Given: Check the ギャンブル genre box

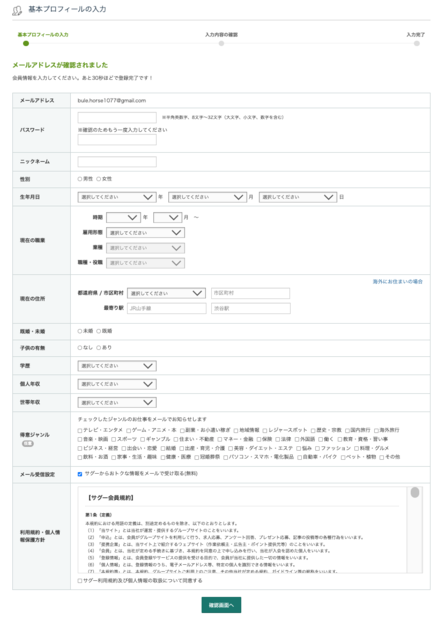Looking at the screenshot, I should [x=143, y=439].
